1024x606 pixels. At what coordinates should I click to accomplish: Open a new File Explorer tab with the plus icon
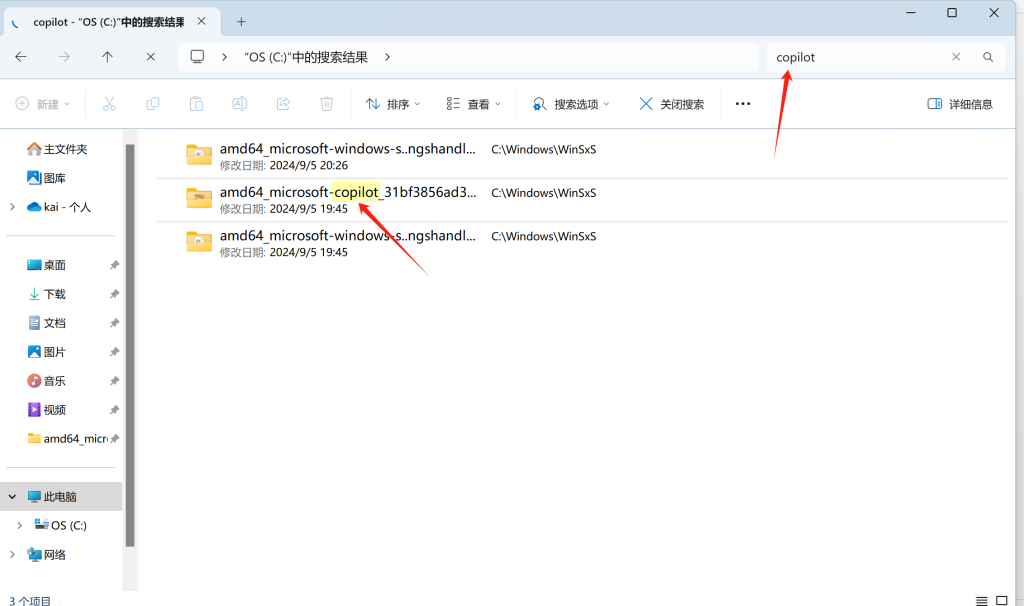[241, 20]
